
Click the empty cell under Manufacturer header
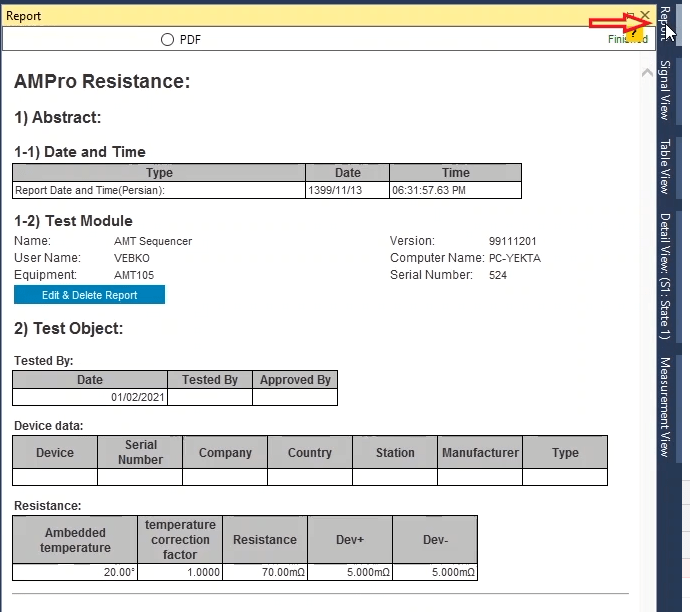tap(480, 477)
